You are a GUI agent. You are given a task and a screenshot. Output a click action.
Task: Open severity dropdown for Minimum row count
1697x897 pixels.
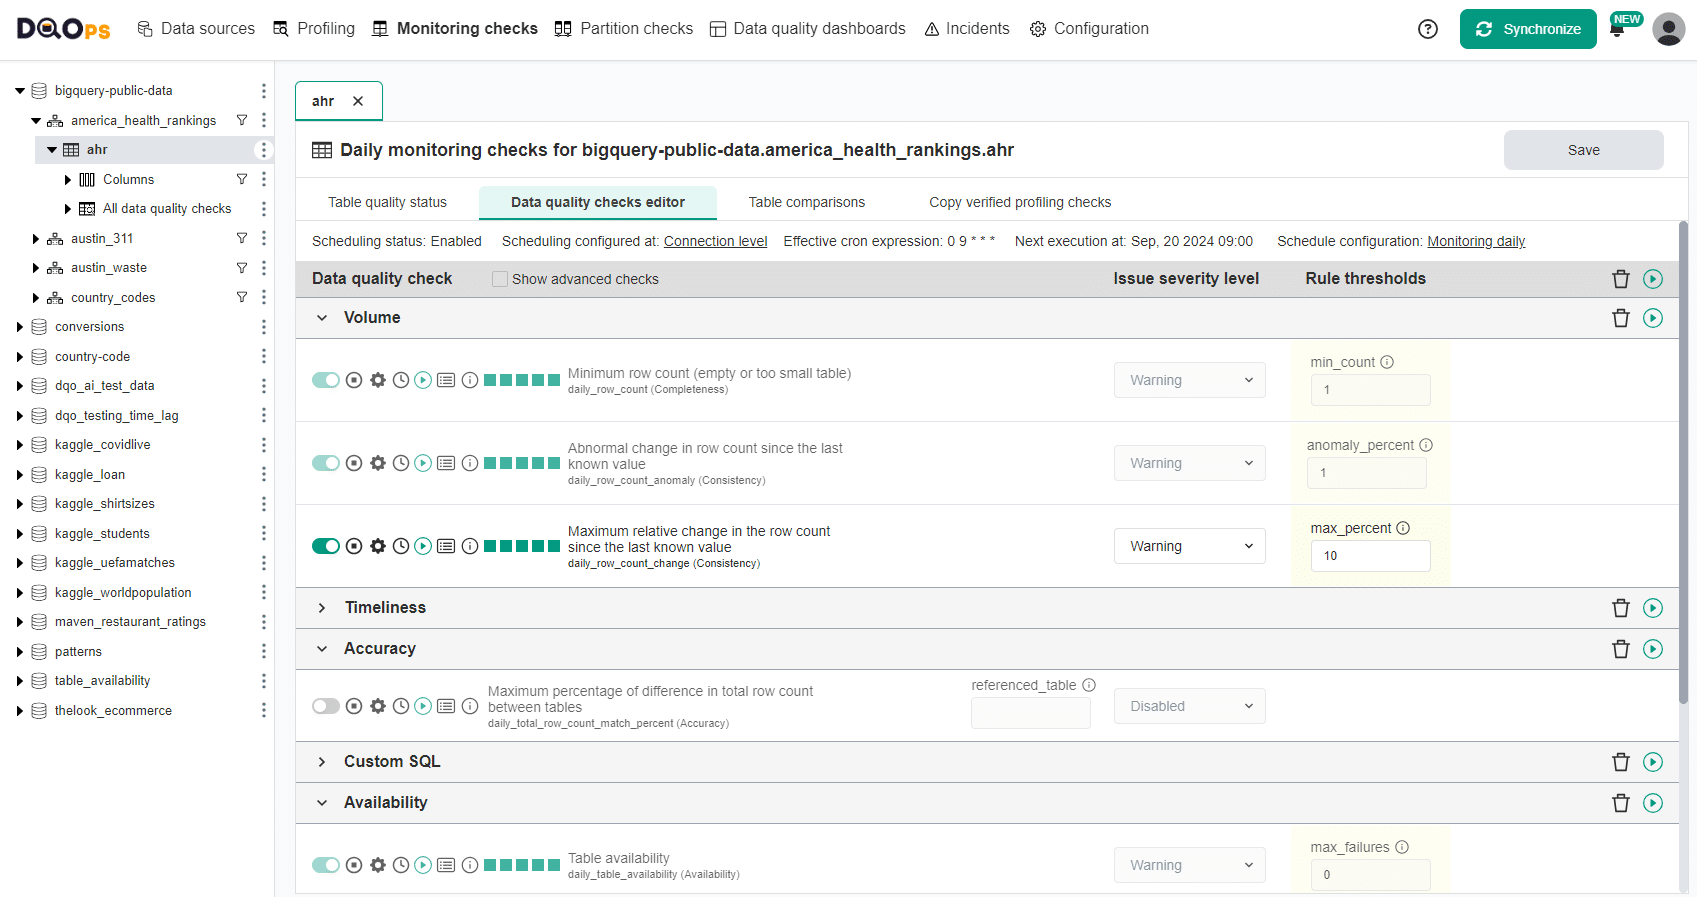coord(1190,380)
